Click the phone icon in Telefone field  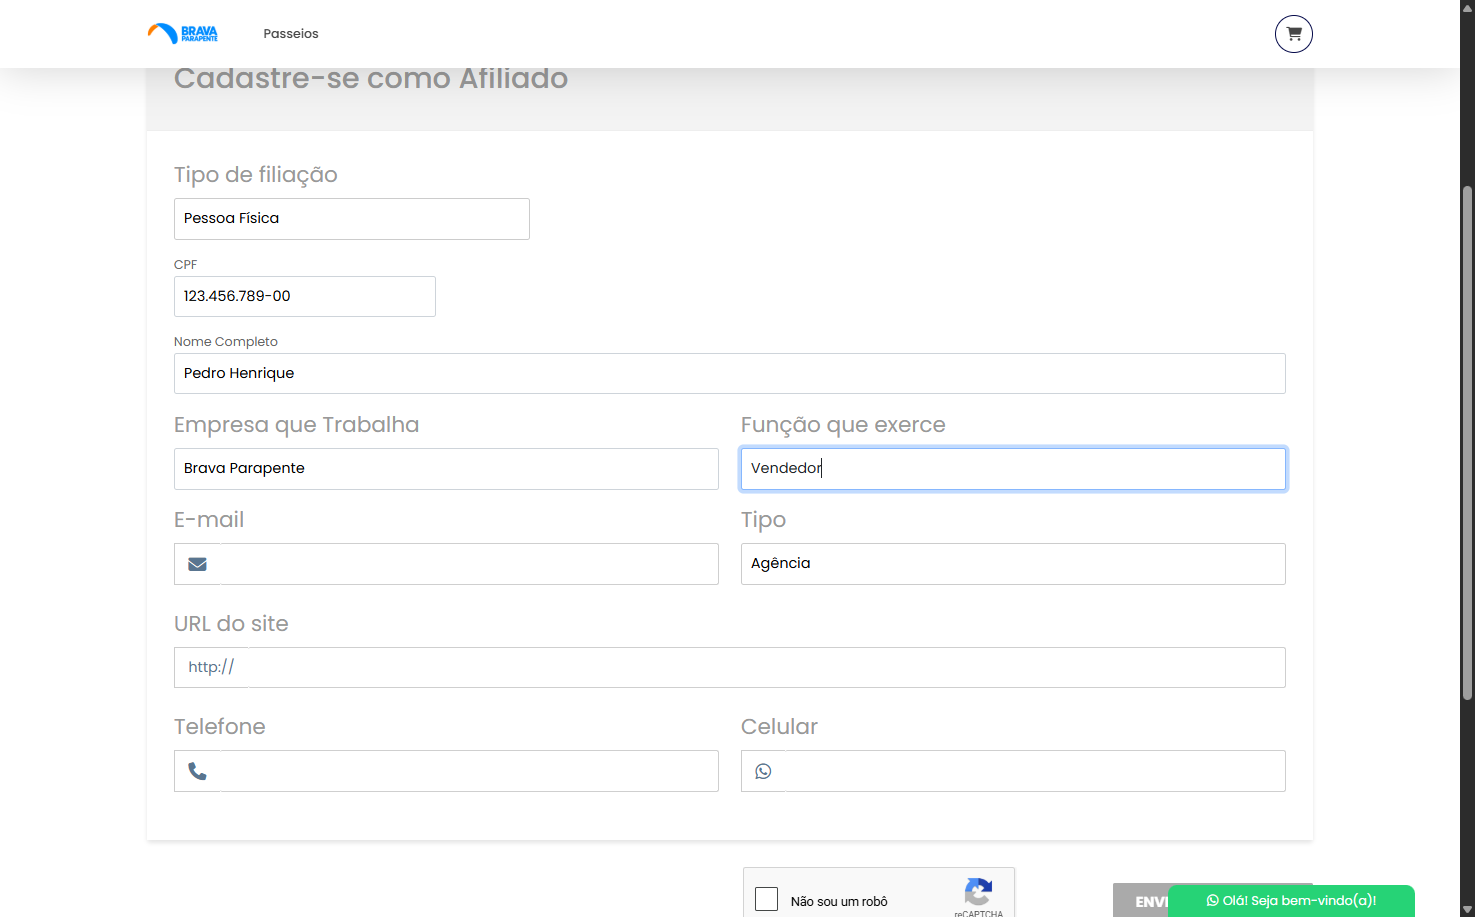(198, 771)
